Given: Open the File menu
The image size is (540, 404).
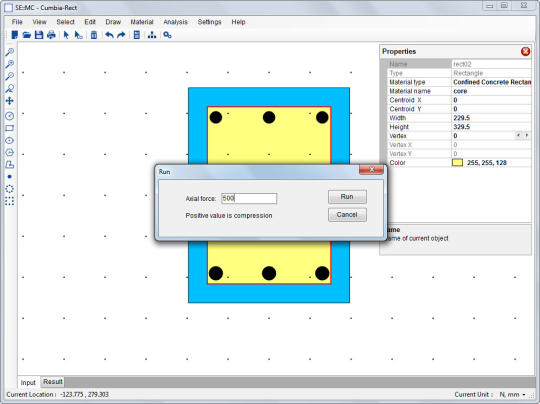Looking at the screenshot, I should (17, 22).
